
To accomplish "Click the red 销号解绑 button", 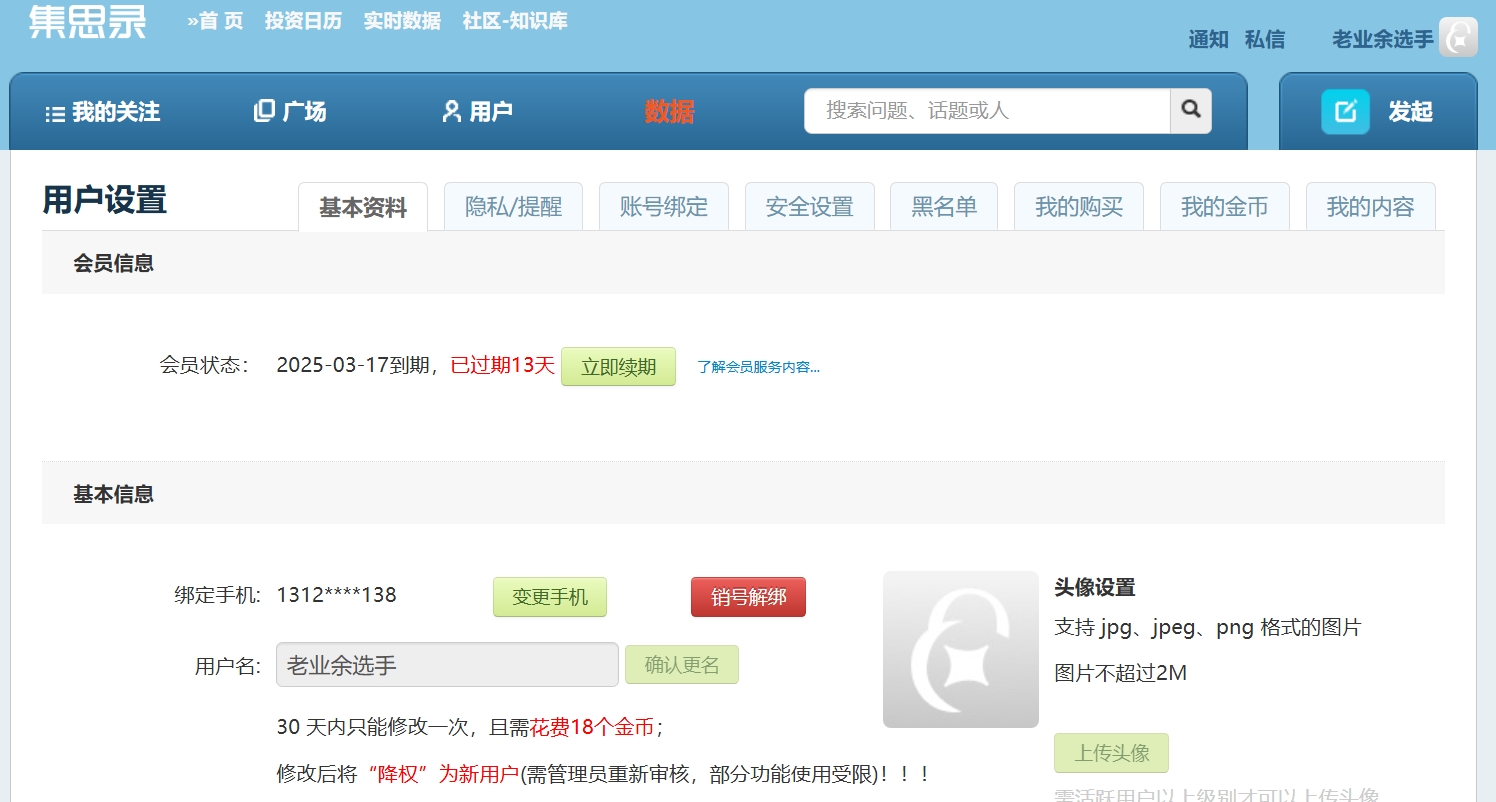I will pyautogui.click(x=748, y=597).
